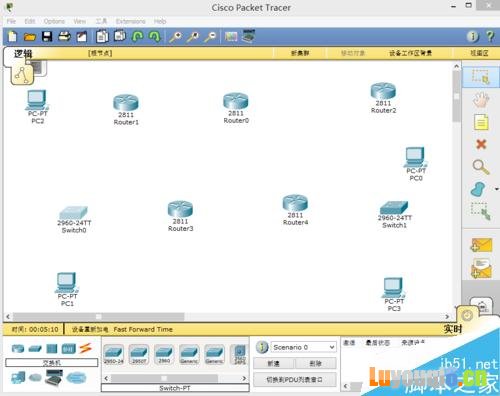Add simple PDU envelope icon

(481, 245)
